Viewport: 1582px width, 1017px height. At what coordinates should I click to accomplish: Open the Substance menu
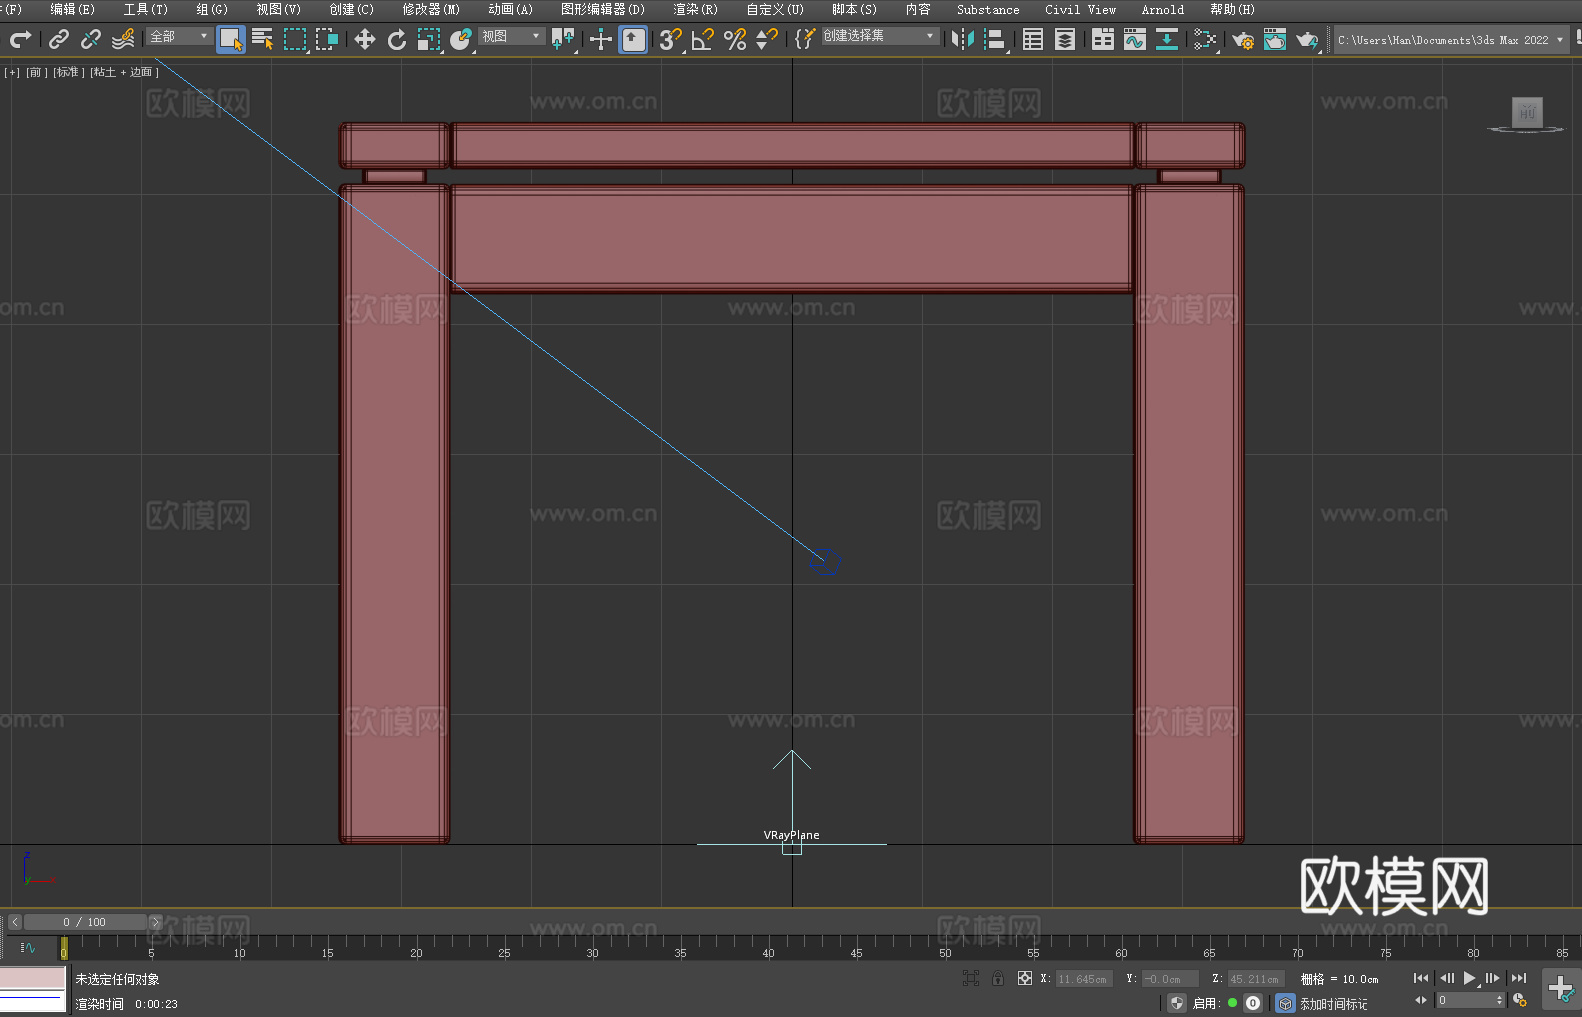[988, 9]
